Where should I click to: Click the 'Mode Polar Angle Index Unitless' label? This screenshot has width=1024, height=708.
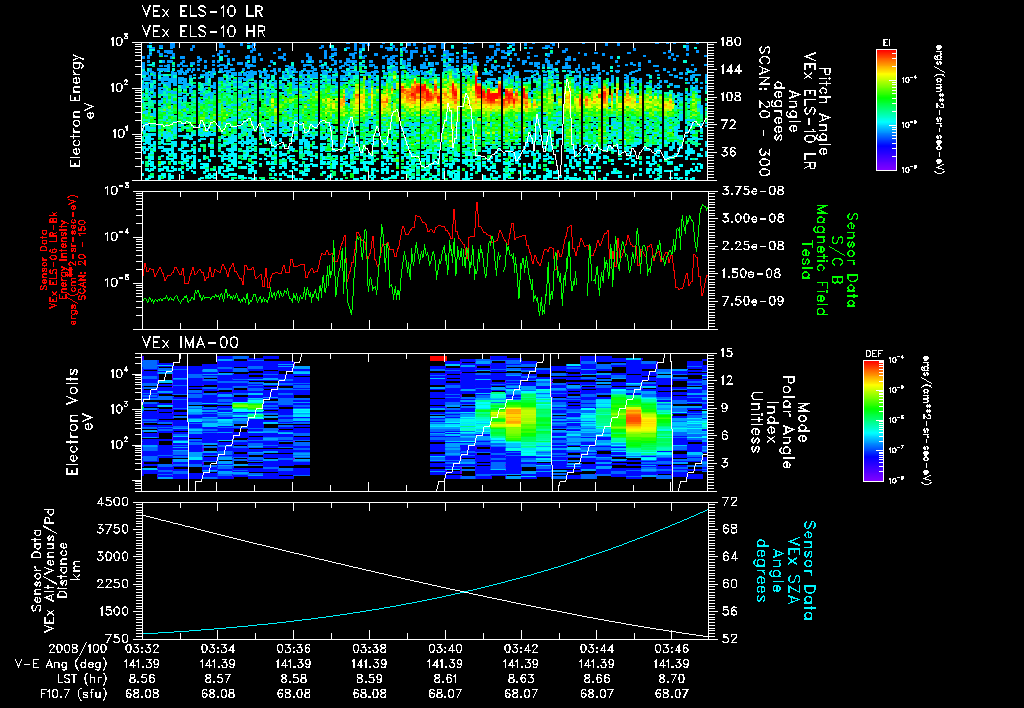point(780,422)
